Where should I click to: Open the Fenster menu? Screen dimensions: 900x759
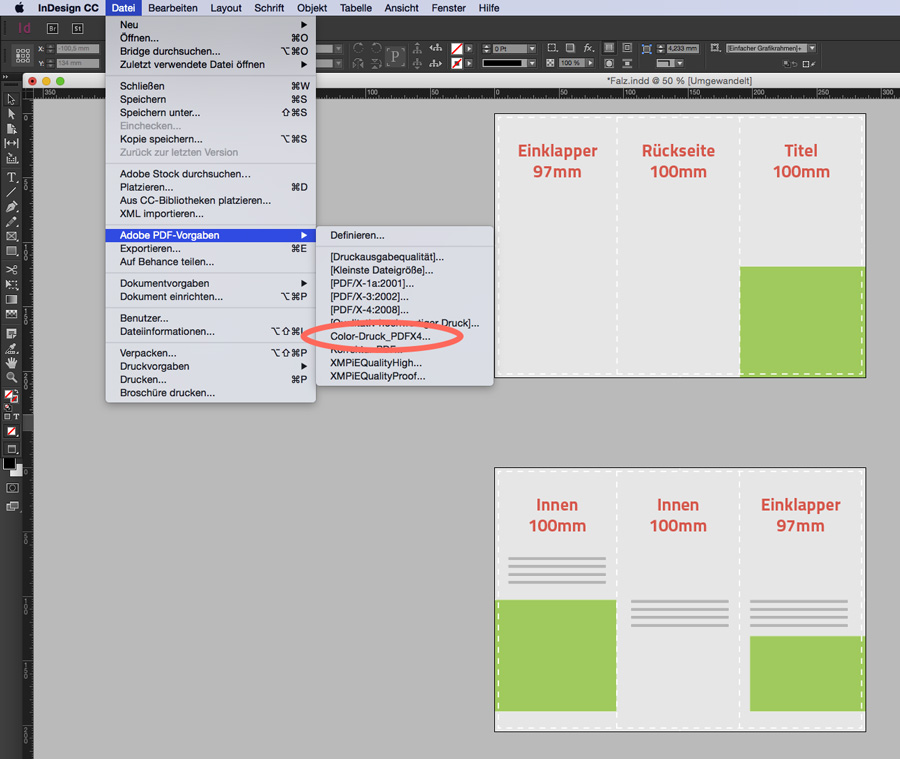click(448, 8)
